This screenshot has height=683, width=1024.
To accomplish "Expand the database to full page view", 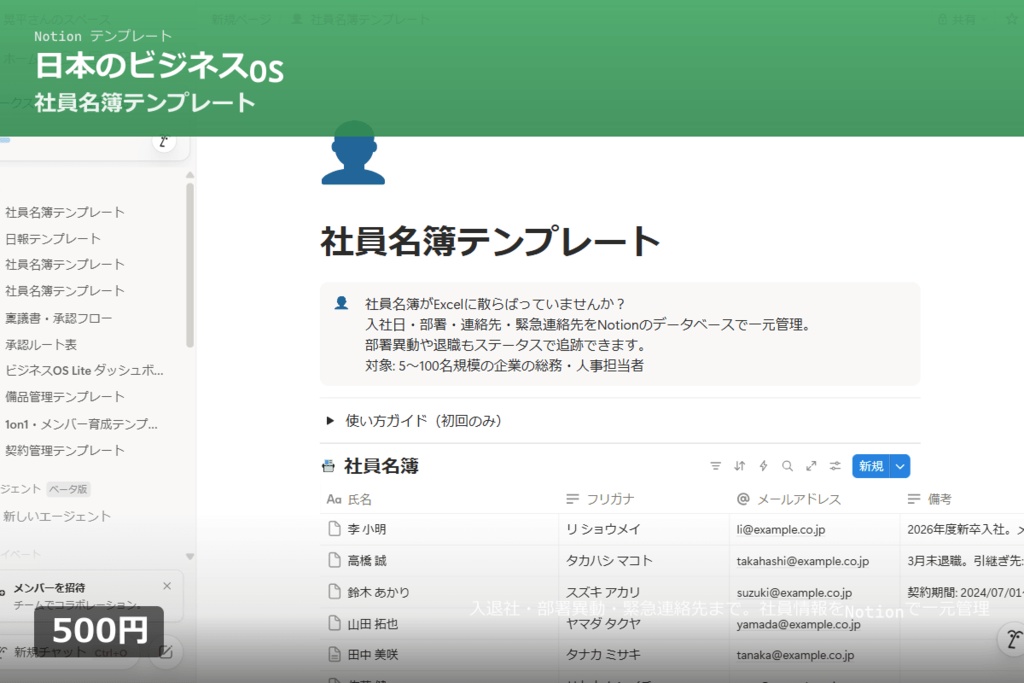I will click(811, 466).
